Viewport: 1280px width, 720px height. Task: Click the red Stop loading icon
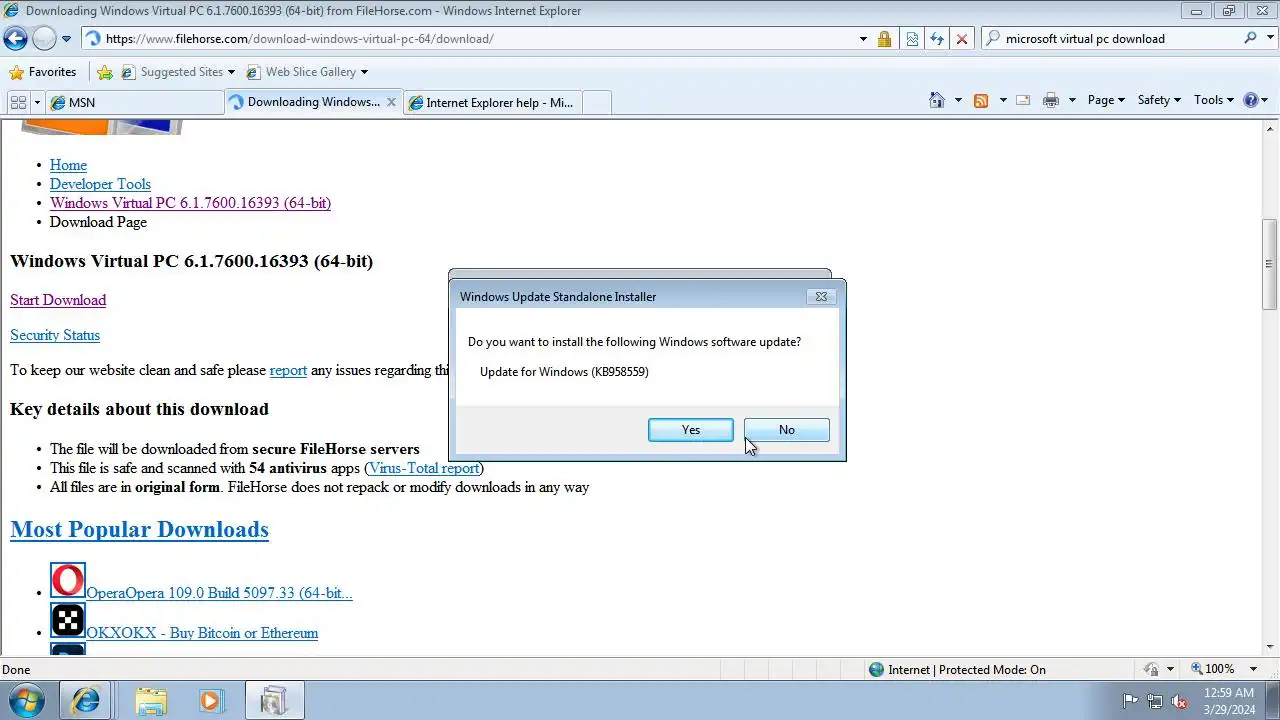tap(962, 39)
